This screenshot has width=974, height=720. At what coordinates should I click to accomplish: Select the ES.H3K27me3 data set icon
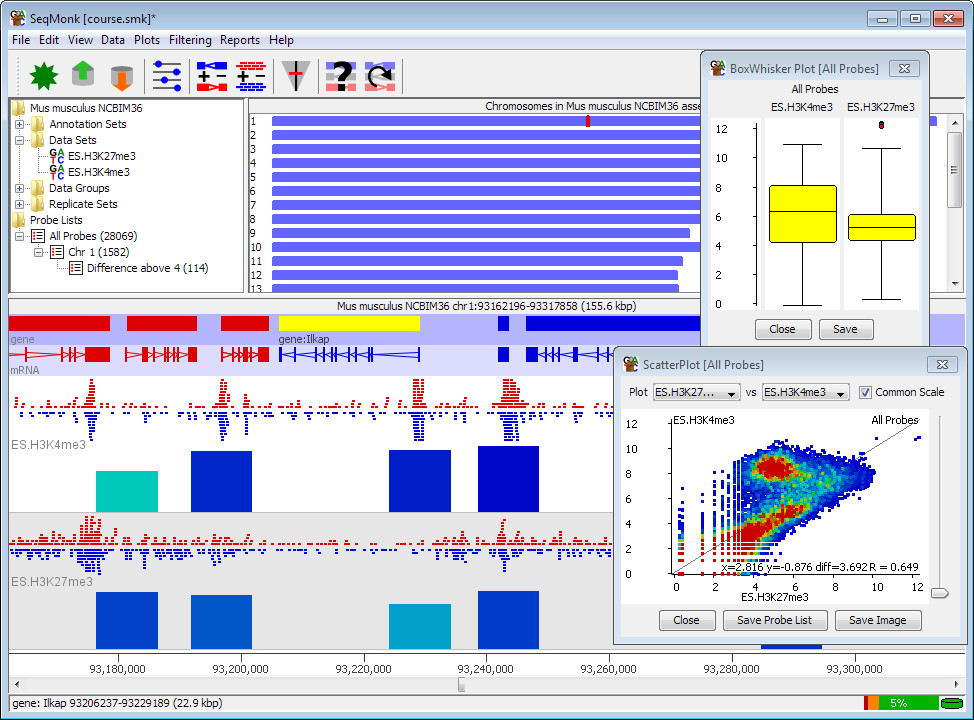pyautogui.click(x=57, y=156)
